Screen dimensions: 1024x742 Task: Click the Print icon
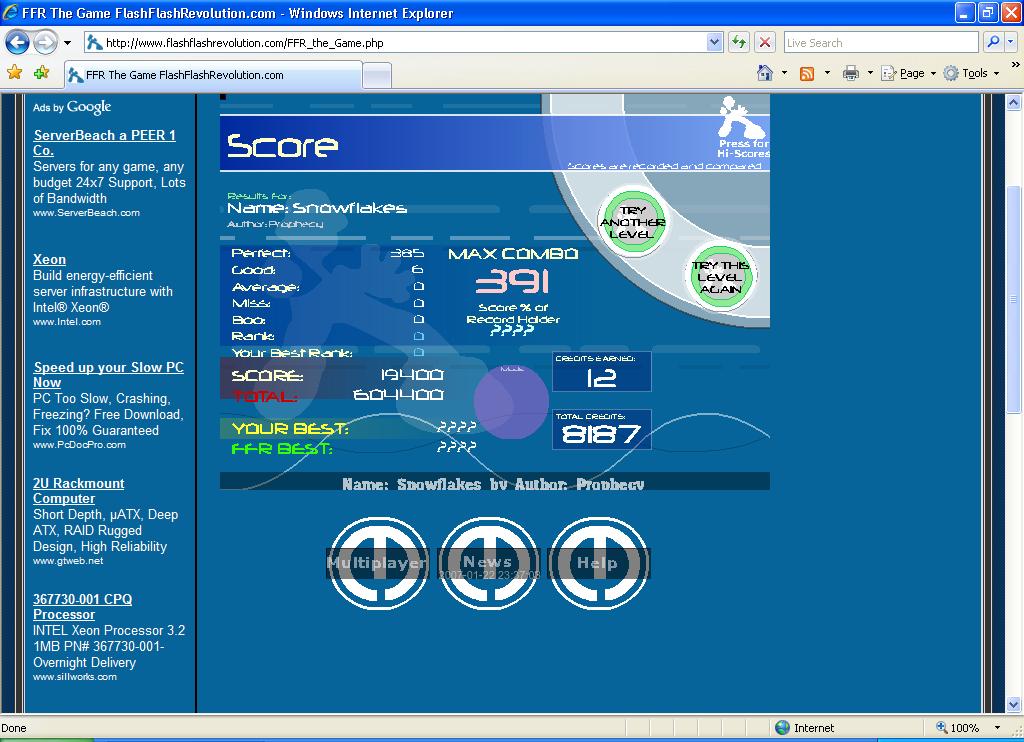(850, 73)
